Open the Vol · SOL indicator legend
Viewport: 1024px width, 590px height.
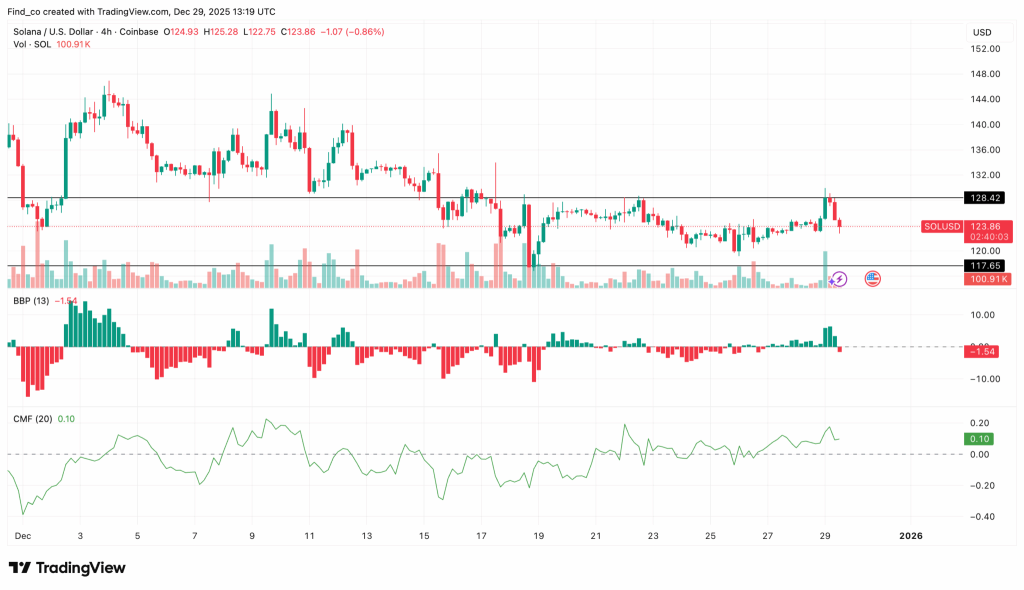click(31, 44)
